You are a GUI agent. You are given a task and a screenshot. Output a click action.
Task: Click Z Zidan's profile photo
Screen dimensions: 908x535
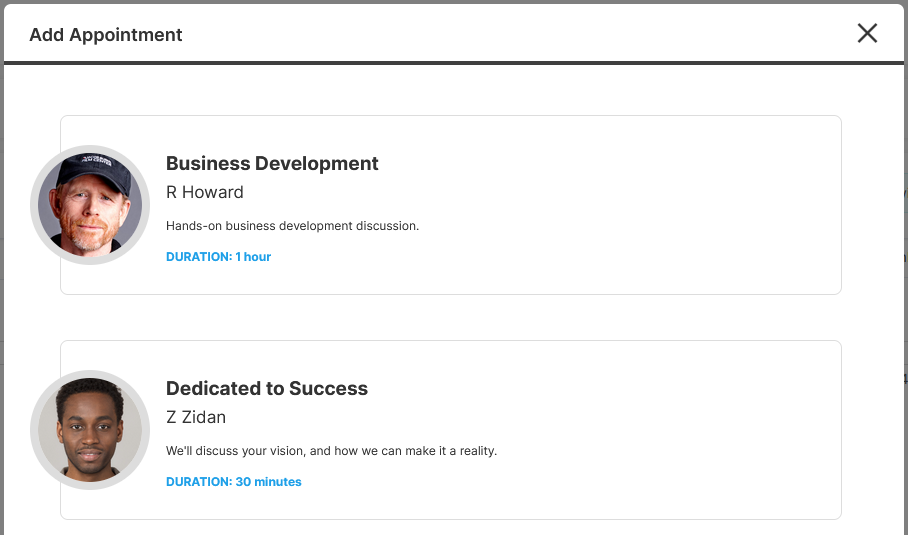point(90,430)
